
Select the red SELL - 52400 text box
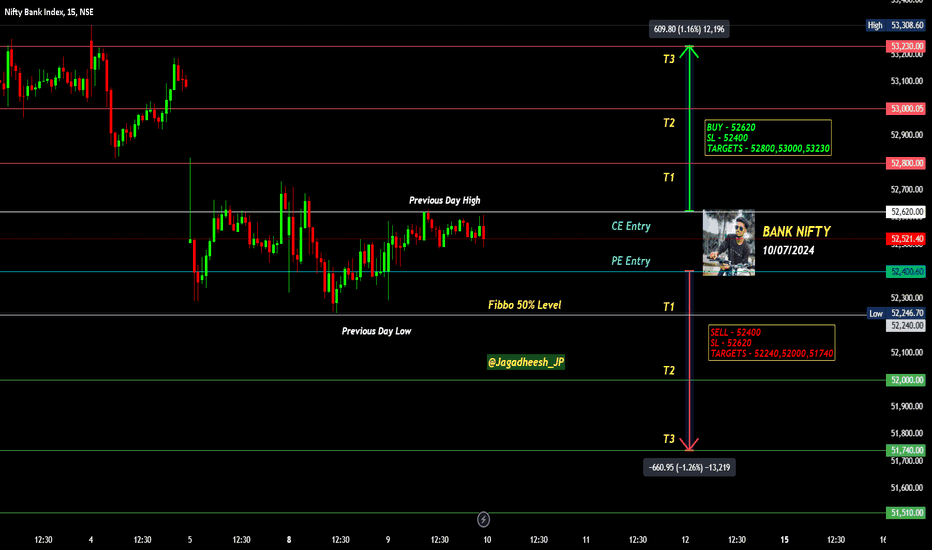point(772,342)
